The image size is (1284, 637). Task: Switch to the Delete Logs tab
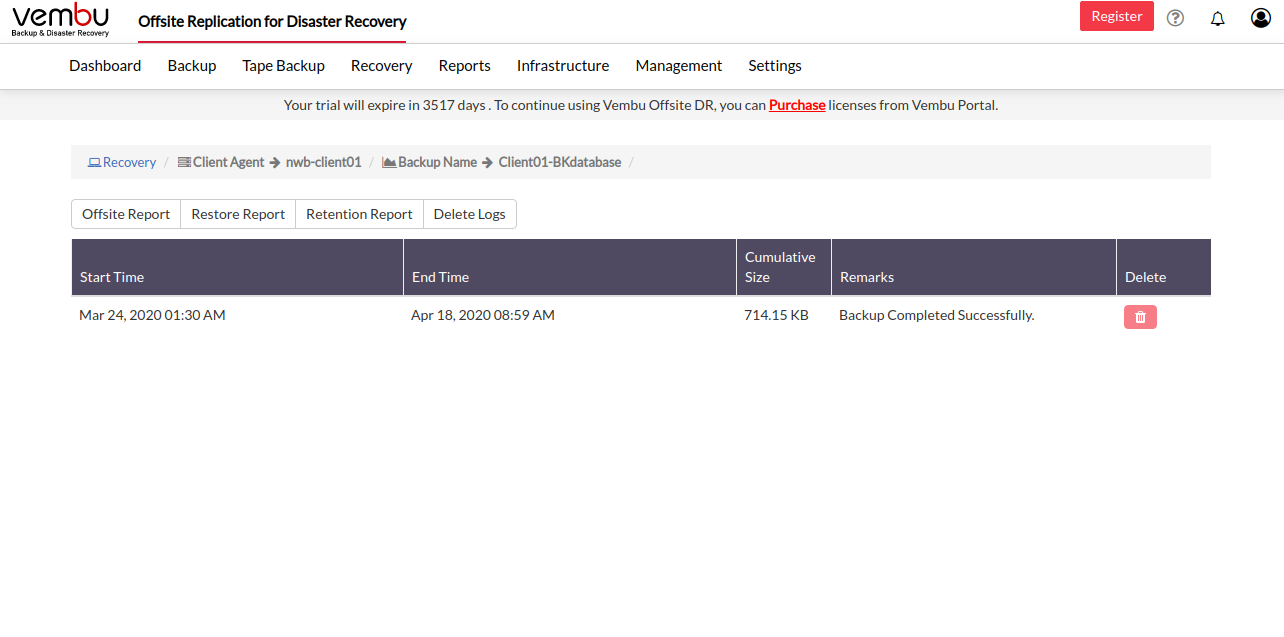[470, 214]
